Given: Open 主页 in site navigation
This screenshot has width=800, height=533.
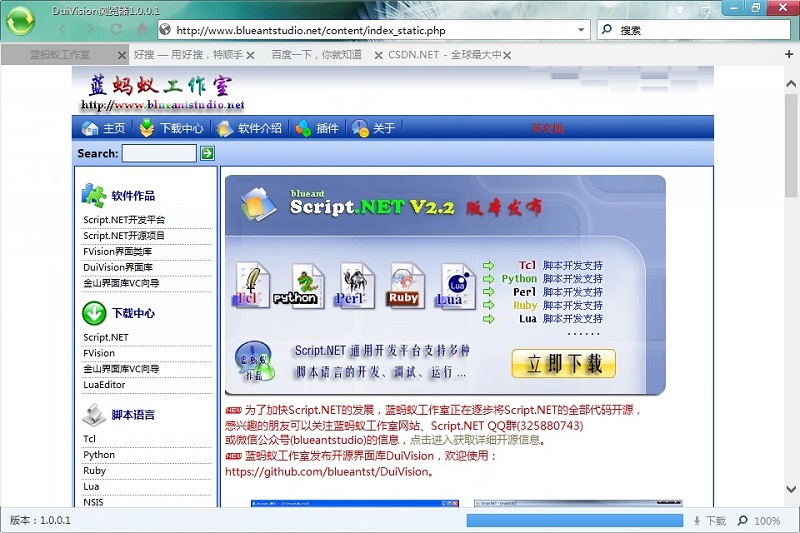Looking at the screenshot, I should click(x=104, y=128).
